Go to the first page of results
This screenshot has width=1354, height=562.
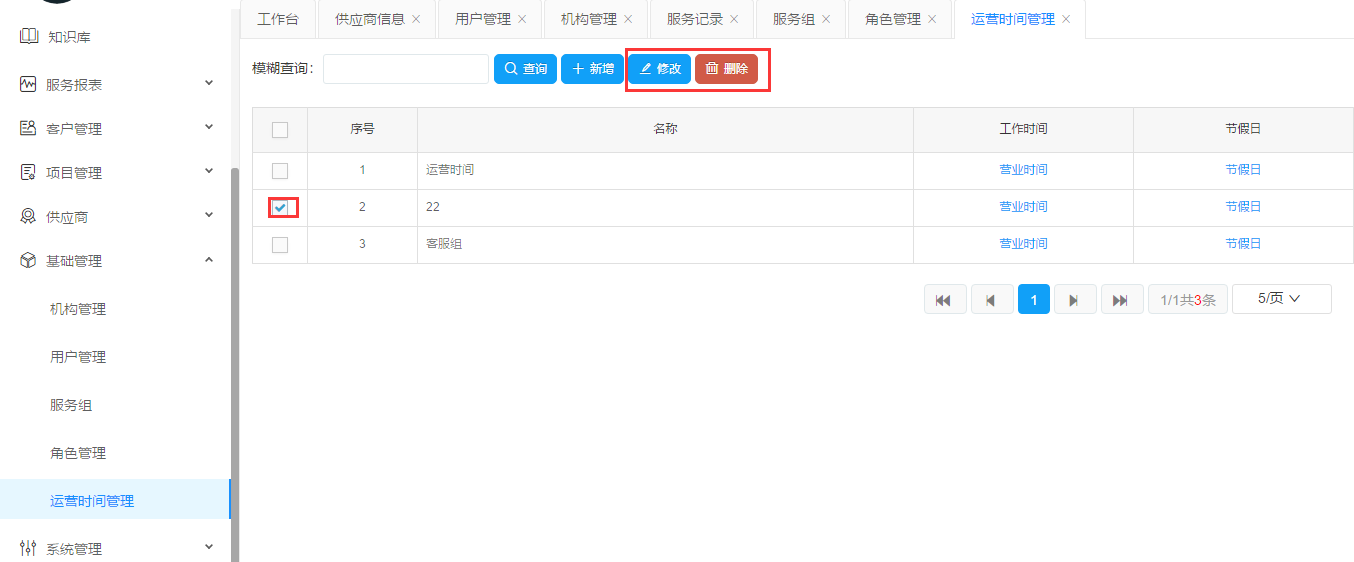pos(944,299)
